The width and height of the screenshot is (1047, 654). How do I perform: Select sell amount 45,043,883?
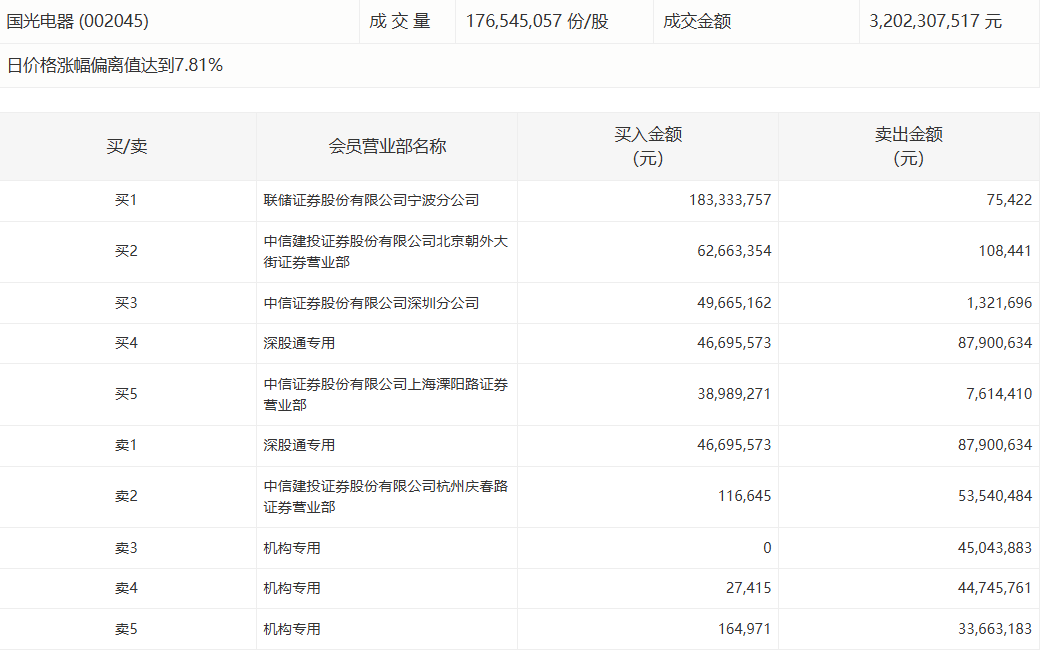(x=995, y=548)
